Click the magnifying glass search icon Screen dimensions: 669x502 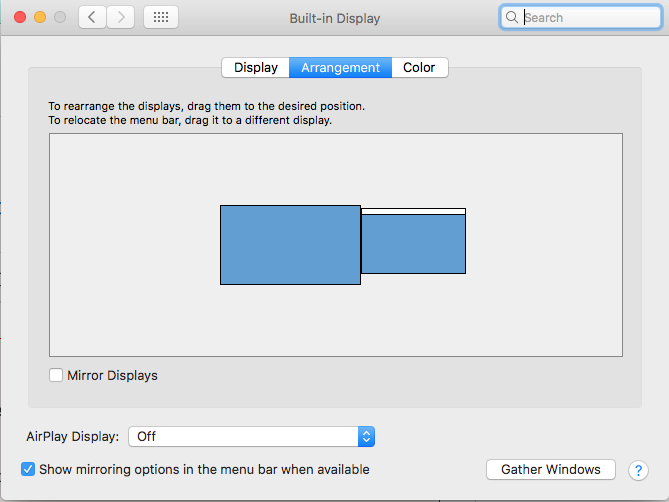click(512, 17)
